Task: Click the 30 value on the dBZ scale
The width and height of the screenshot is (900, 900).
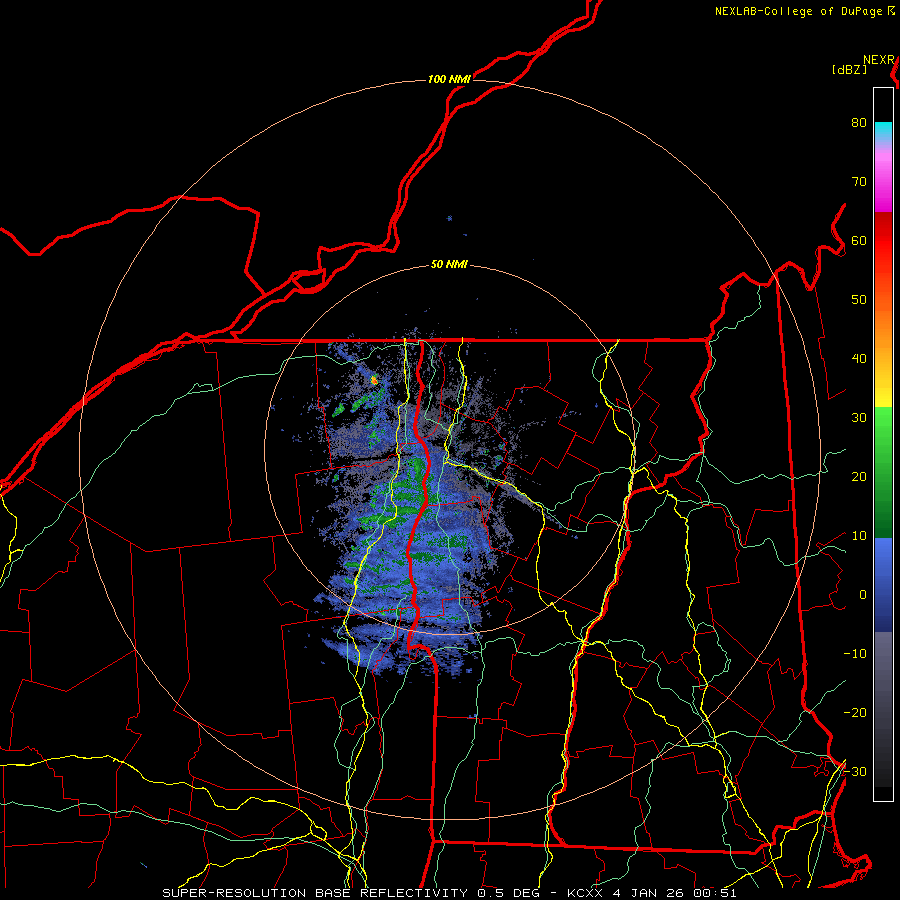Action: [x=859, y=418]
